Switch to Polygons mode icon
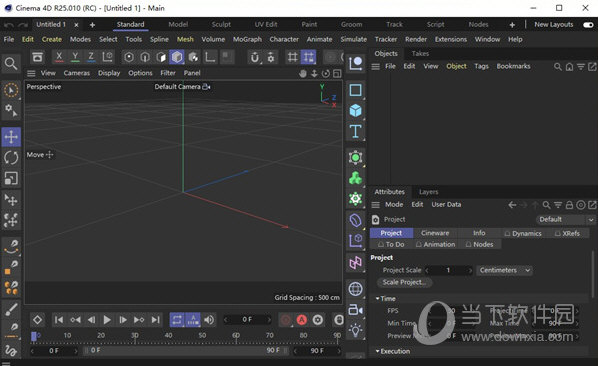This screenshot has height=366, width=598. [x=161, y=57]
